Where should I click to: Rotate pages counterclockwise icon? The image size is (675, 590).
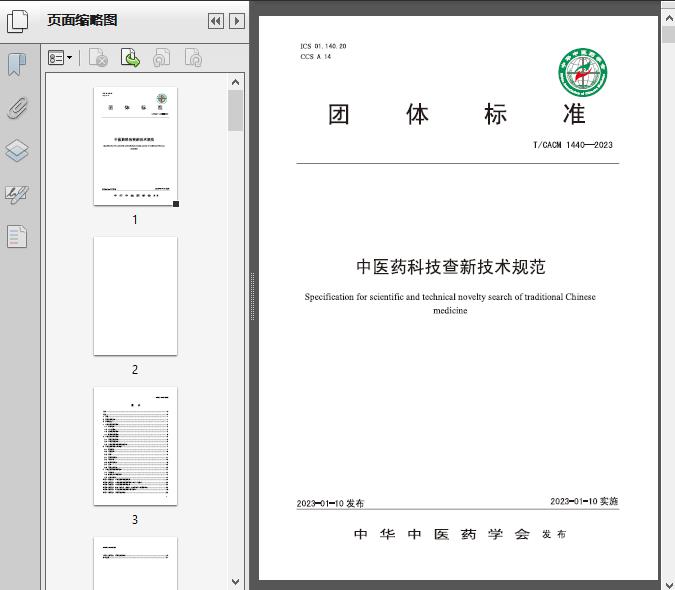click(161, 58)
